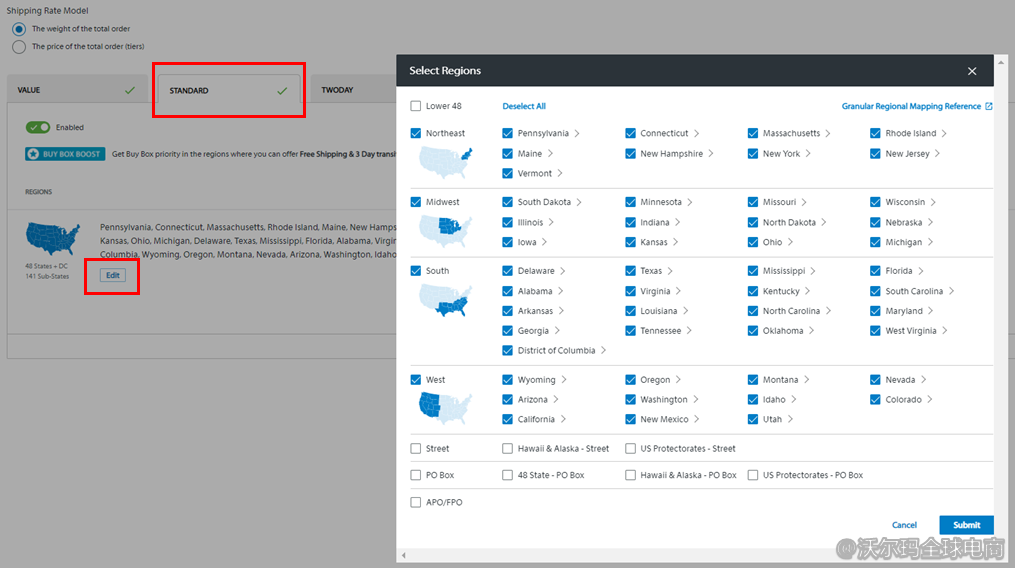Image resolution: width=1020 pixels, height=568 pixels.
Task: Close the Select Regions dialog
Action: point(971,71)
